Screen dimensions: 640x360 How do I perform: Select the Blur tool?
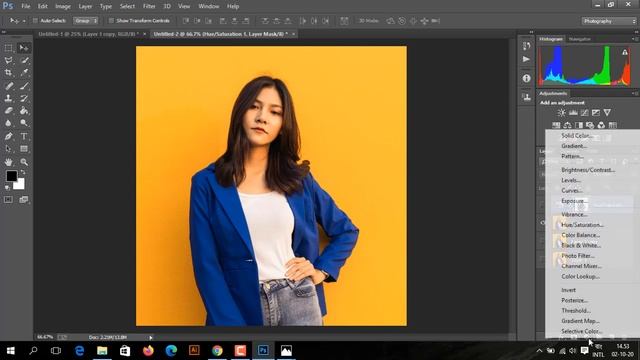8,123
